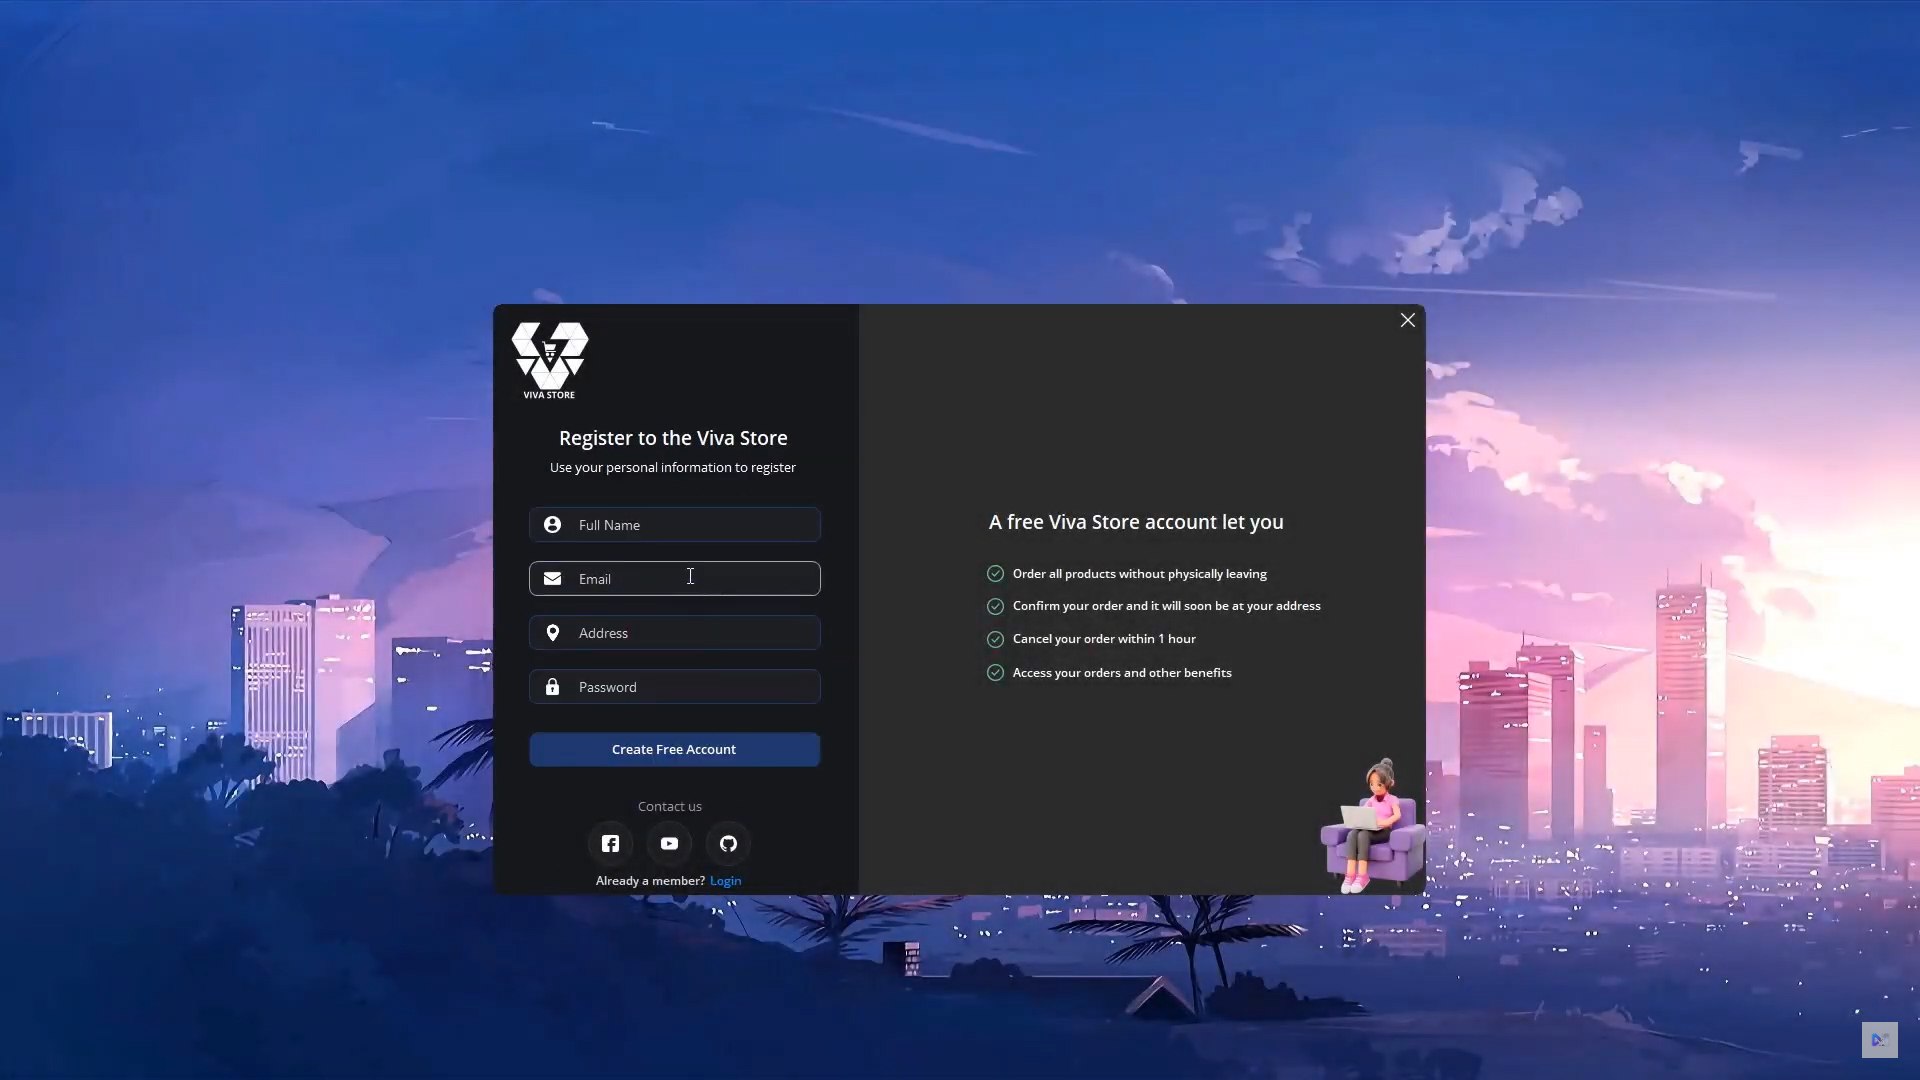Click the recorder icon in bottom-right corner

pyautogui.click(x=1879, y=1040)
